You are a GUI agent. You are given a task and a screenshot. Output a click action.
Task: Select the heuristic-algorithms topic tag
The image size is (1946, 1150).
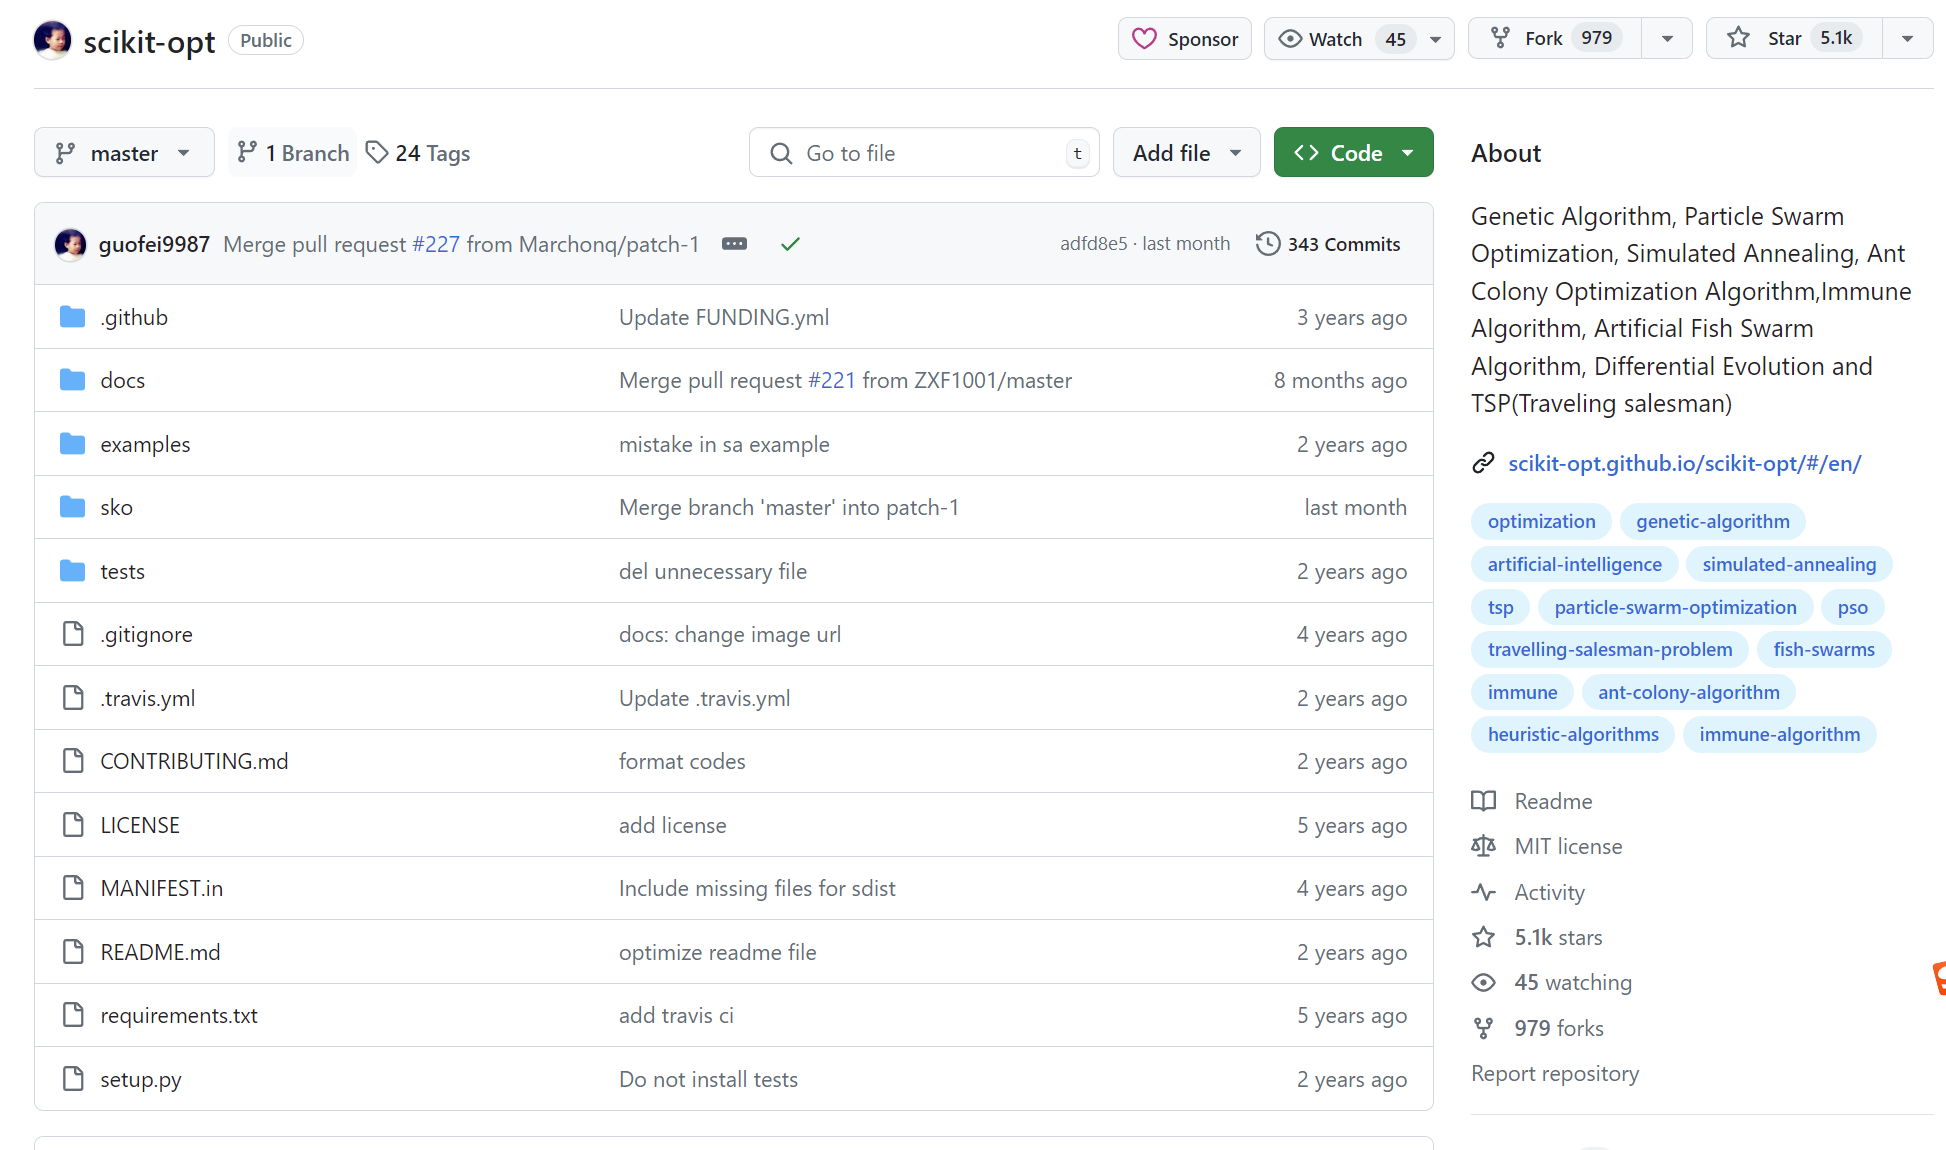click(x=1573, y=734)
